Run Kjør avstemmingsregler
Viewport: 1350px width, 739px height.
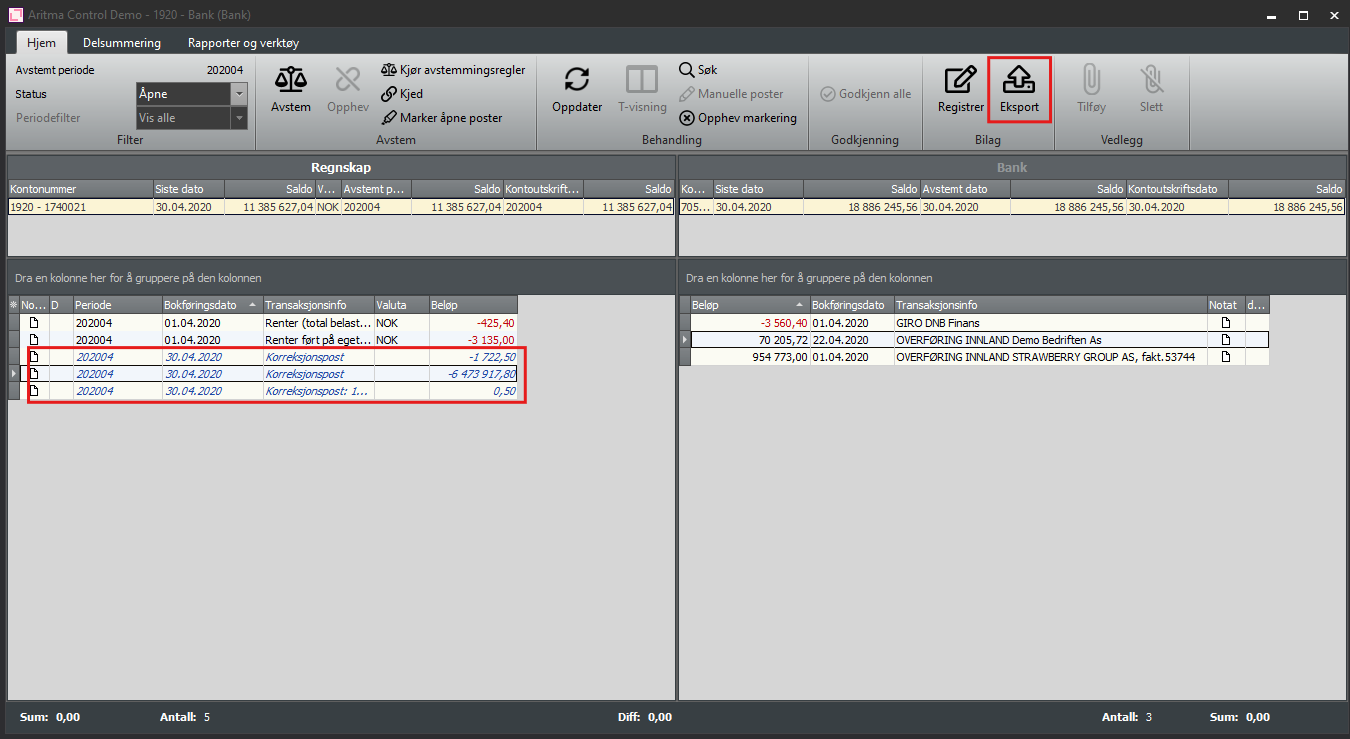tap(452, 70)
